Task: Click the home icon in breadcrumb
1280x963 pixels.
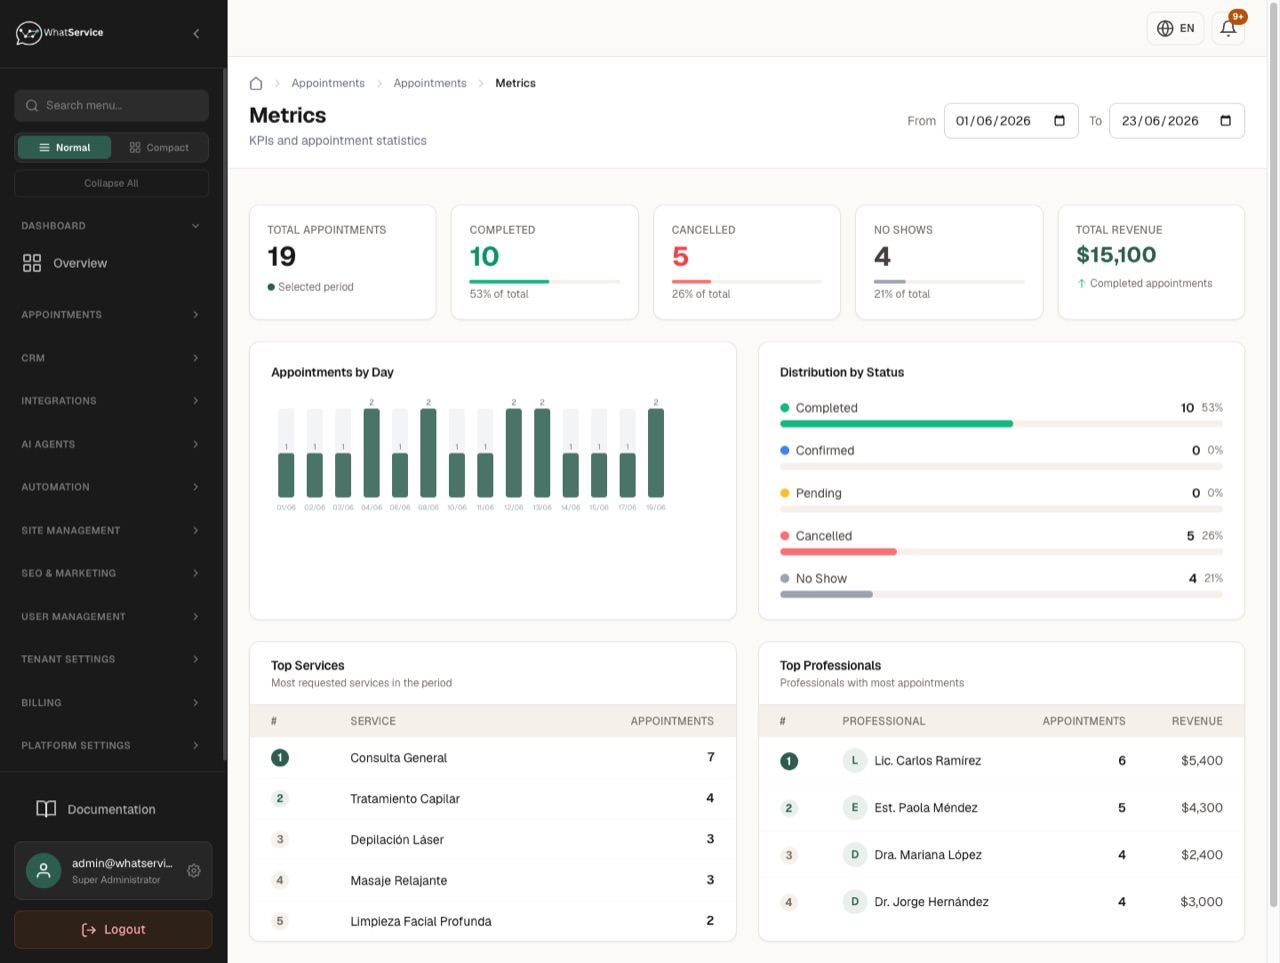Action: (x=256, y=83)
